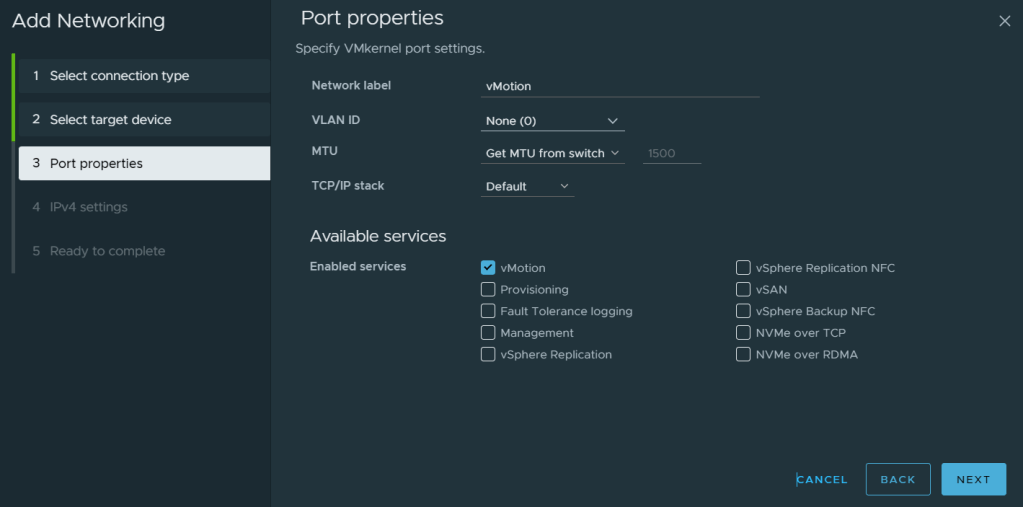The height and width of the screenshot is (507, 1023).
Task: Select the Port properties step
Action: (x=144, y=164)
